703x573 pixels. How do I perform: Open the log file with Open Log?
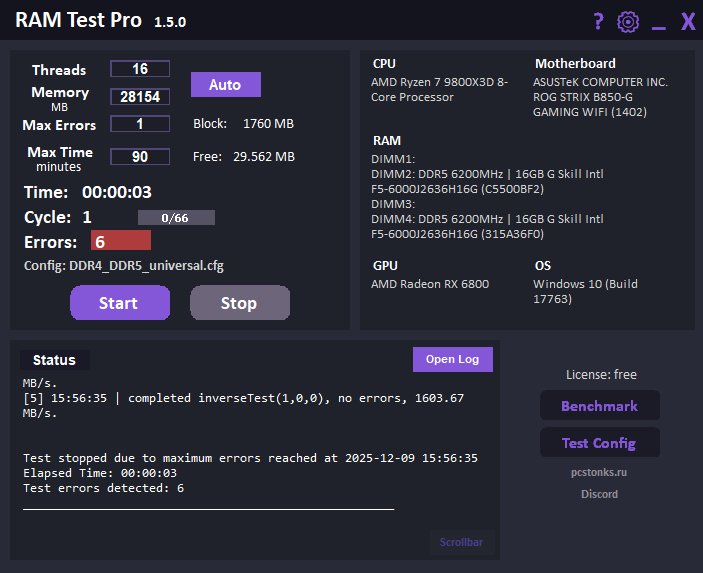click(x=453, y=359)
